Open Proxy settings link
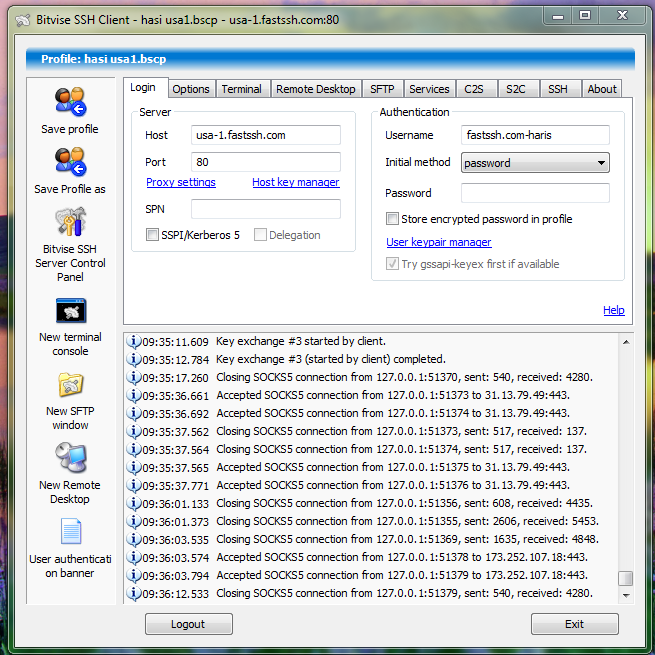The height and width of the screenshot is (655, 655). pyautogui.click(x=181, y=183)
